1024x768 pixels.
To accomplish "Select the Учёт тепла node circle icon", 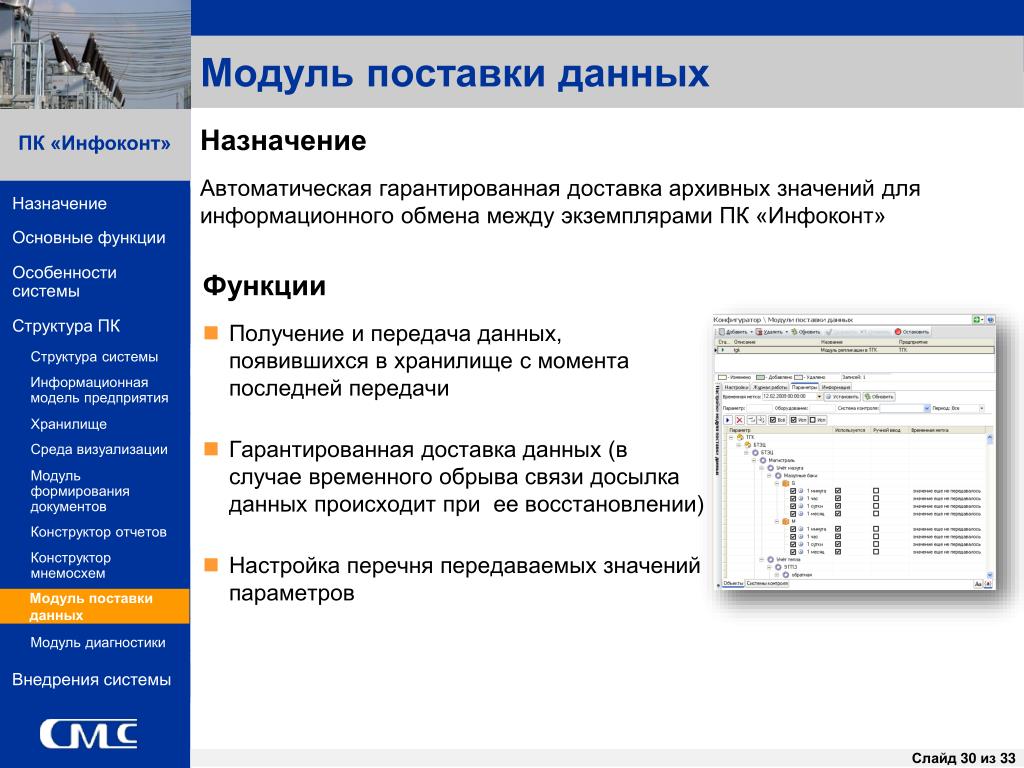I will [771, 560].
